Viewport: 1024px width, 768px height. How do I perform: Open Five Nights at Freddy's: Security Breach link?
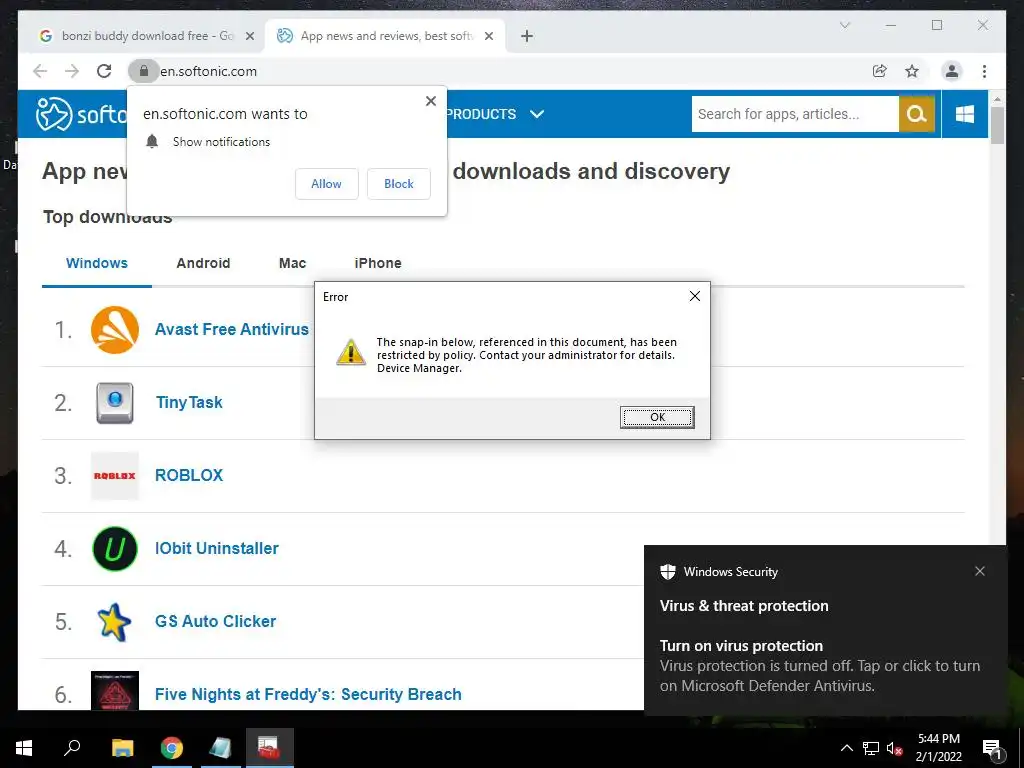point(308,694)
